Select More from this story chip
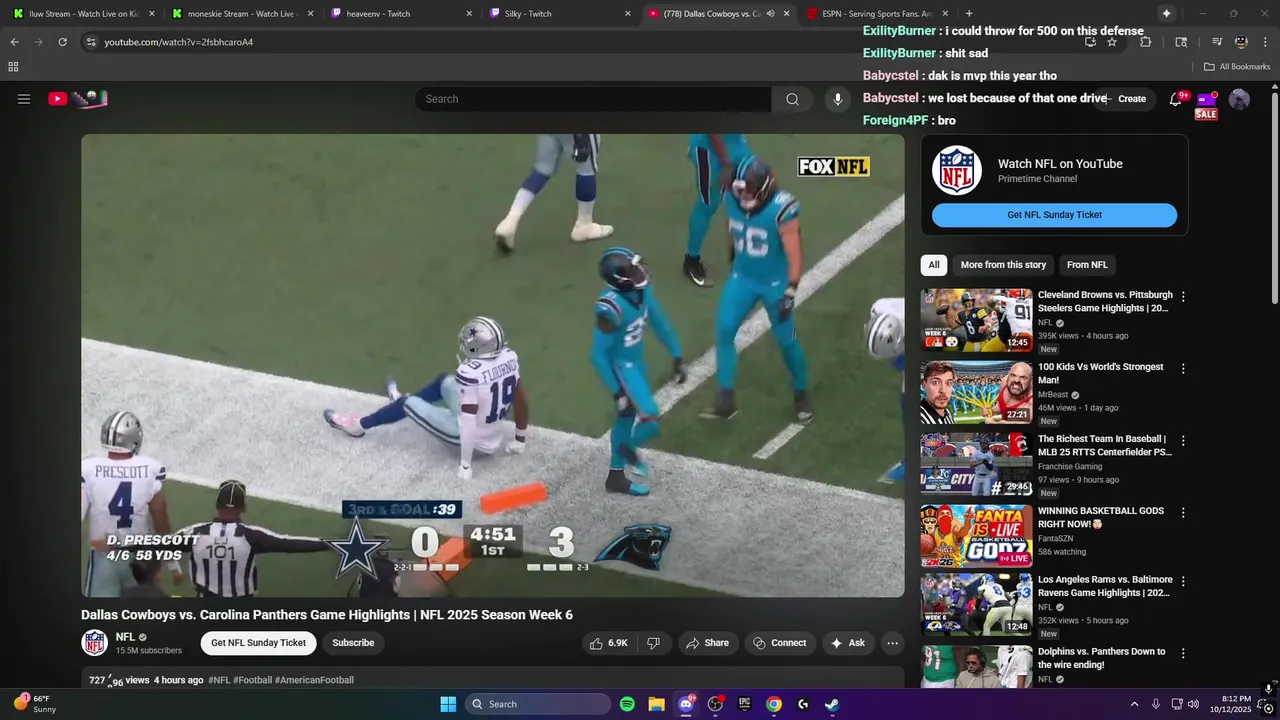 click(x=1003, y=265)
